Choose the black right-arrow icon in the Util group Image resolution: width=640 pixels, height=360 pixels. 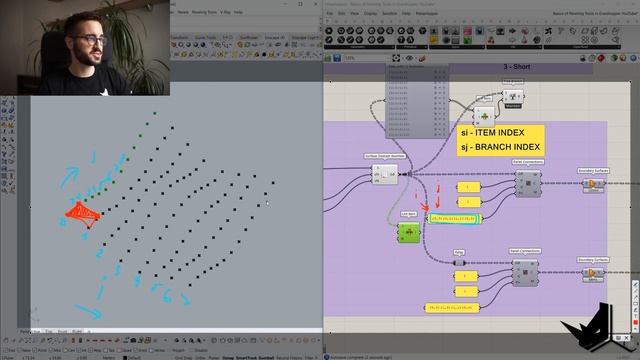513,31
